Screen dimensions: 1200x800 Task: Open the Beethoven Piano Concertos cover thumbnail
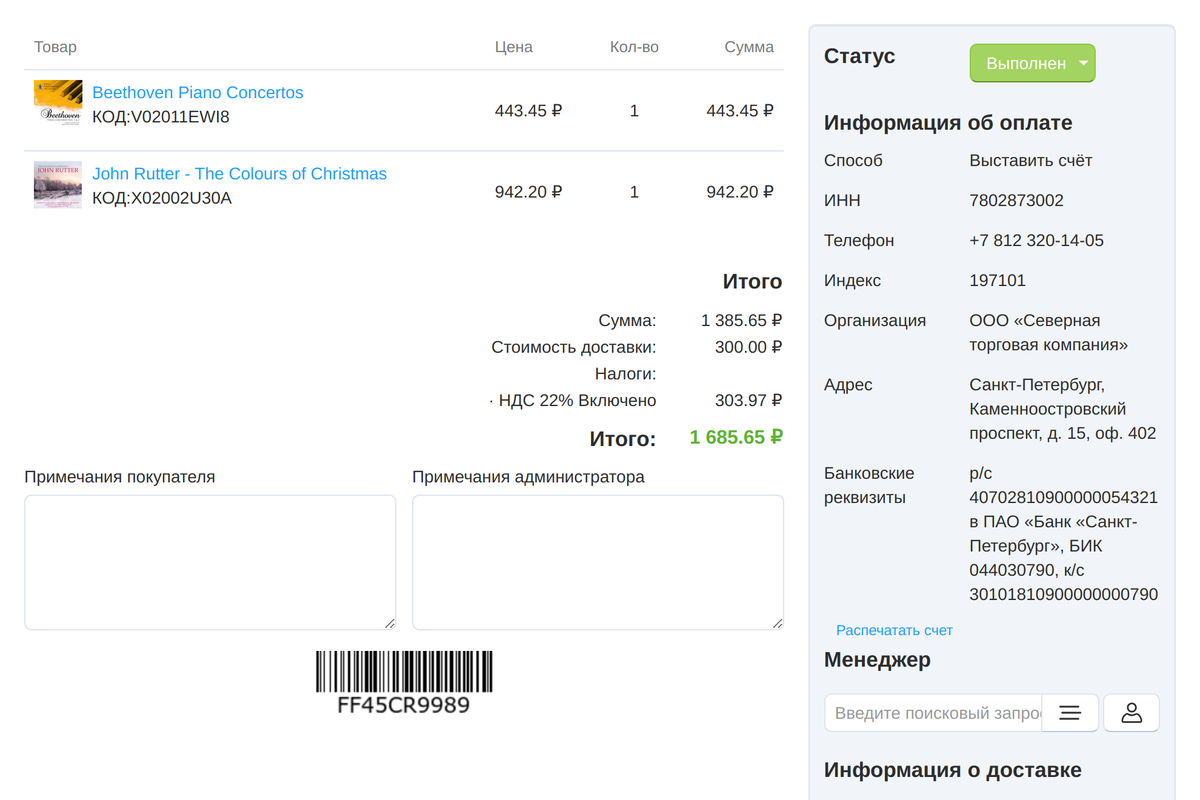[x=58, y=103]
